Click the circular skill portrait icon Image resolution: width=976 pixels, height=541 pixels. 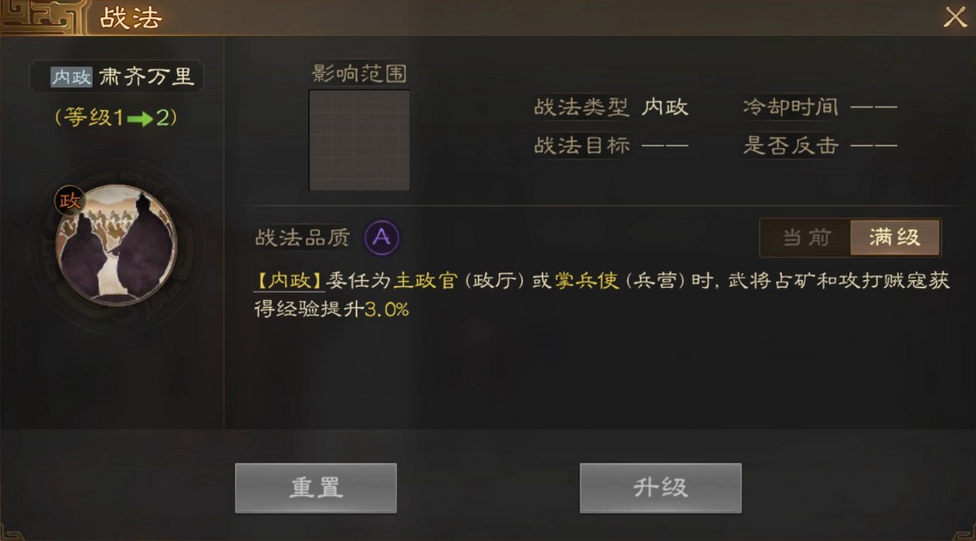116,245
